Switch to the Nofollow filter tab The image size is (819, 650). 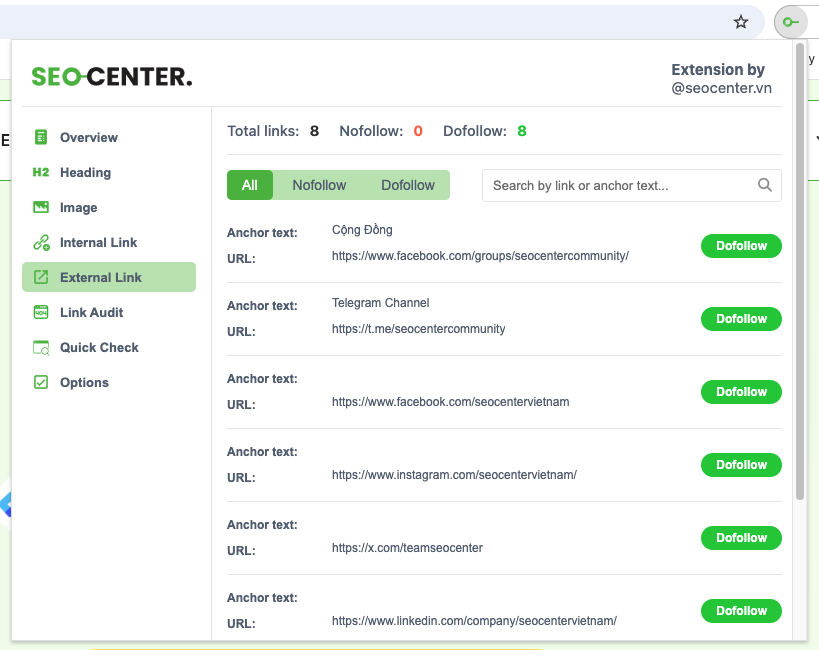point(319,185)
